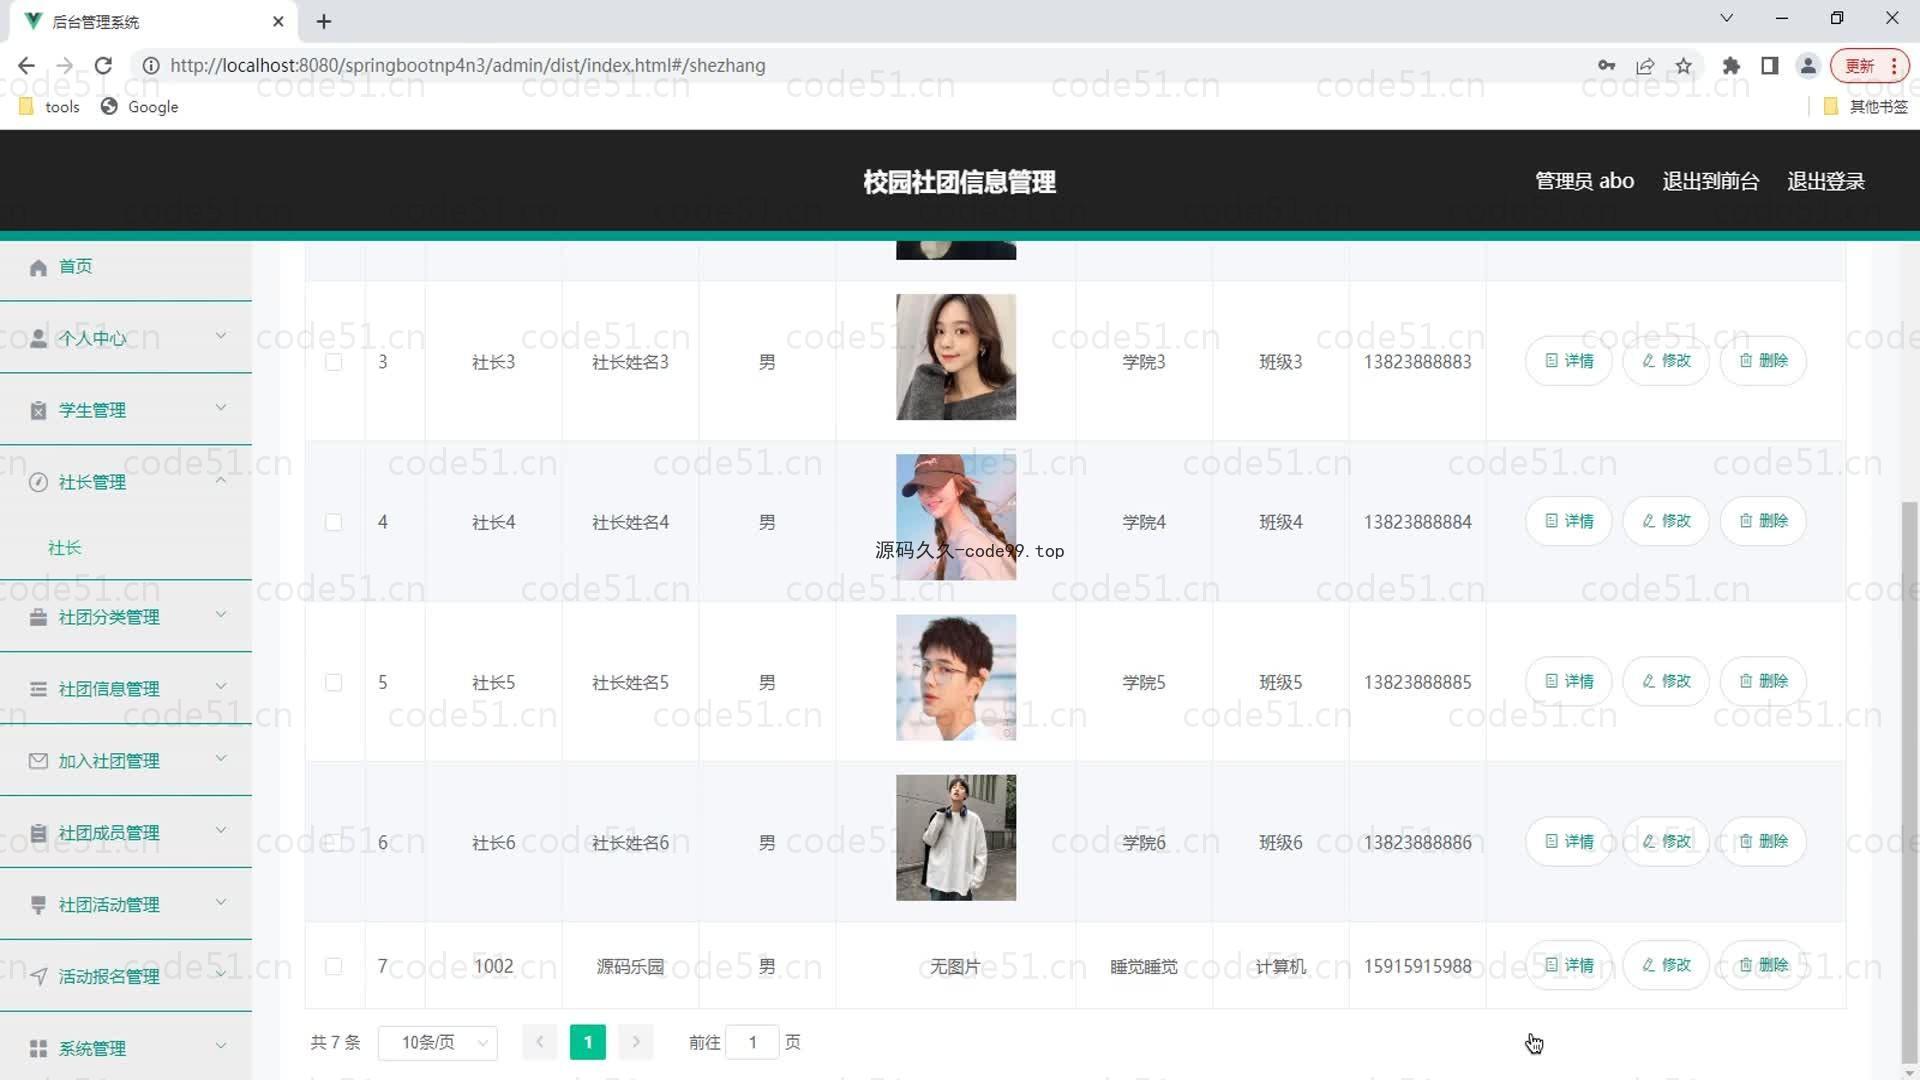The image size is (1920, 1080).
Task: Click the photo thumbnail of 社长6
Action: (x=956, y=838)
